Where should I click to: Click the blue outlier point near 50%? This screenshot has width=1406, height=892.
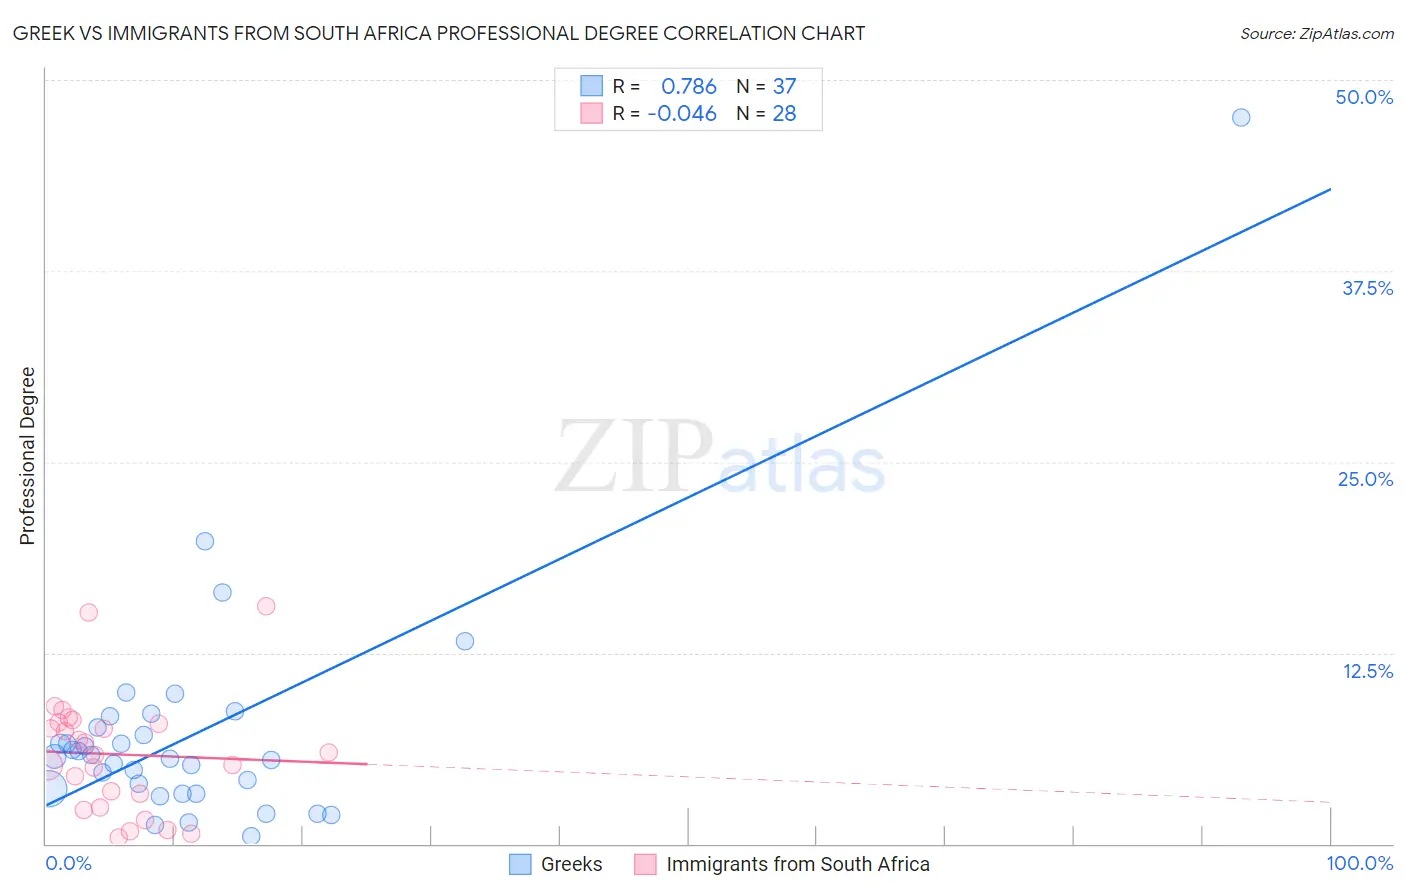click(1241, 117)
